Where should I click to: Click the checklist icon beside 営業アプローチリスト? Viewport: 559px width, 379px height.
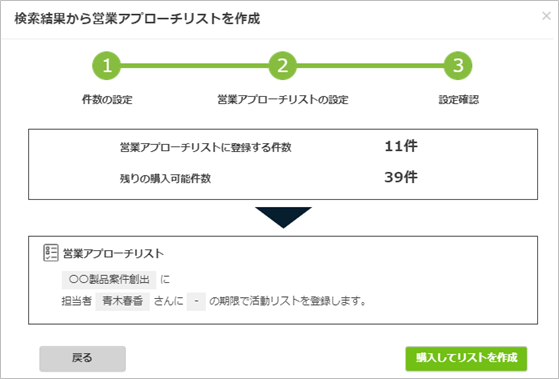click(51, 253)
